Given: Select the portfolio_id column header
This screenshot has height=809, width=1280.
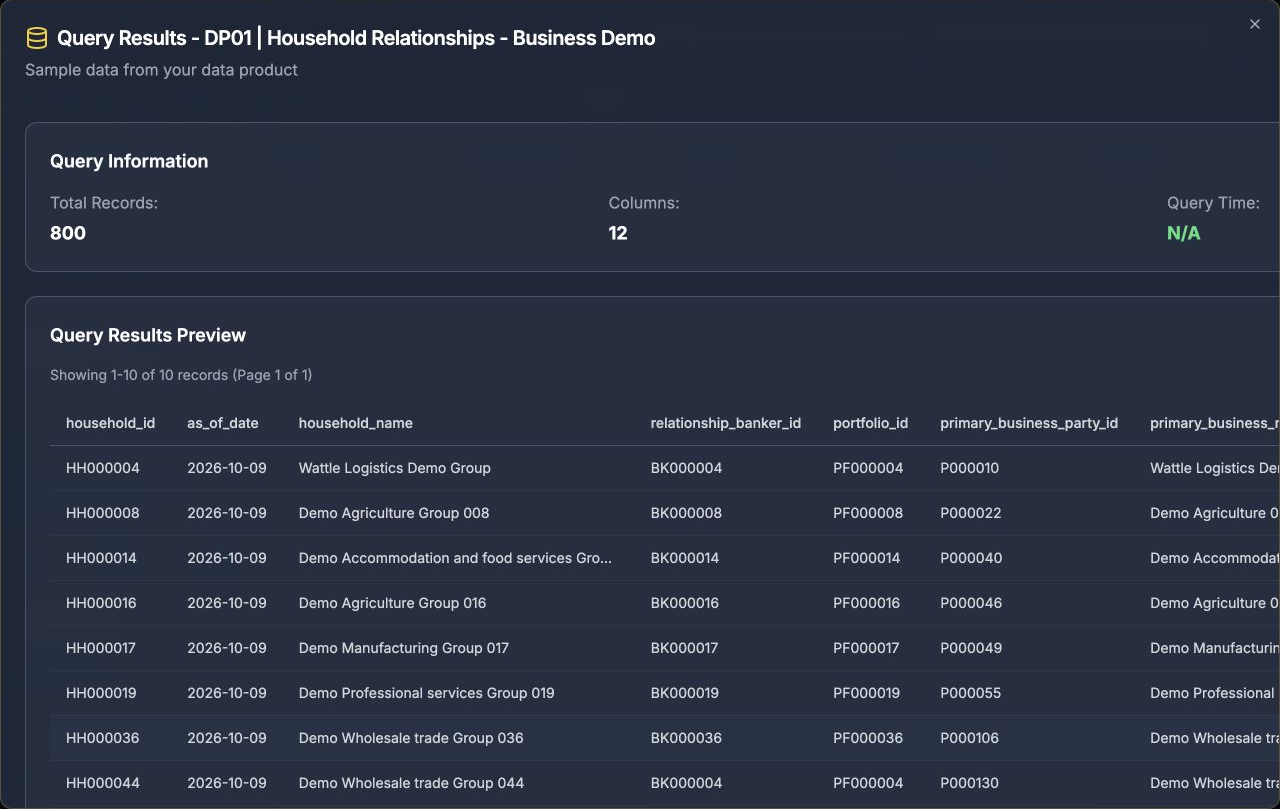Looking at the screenshot, I should [x=871, y=423].
